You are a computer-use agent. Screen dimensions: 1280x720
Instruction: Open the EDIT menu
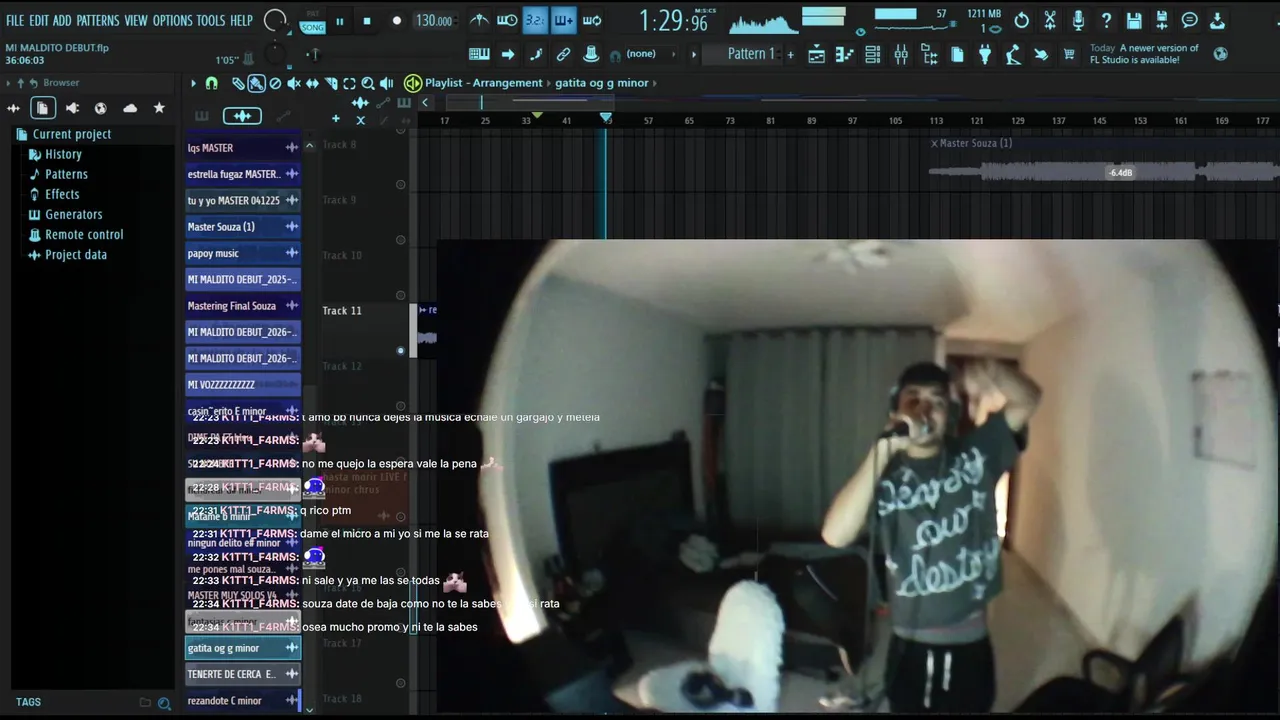click(38, 20)
